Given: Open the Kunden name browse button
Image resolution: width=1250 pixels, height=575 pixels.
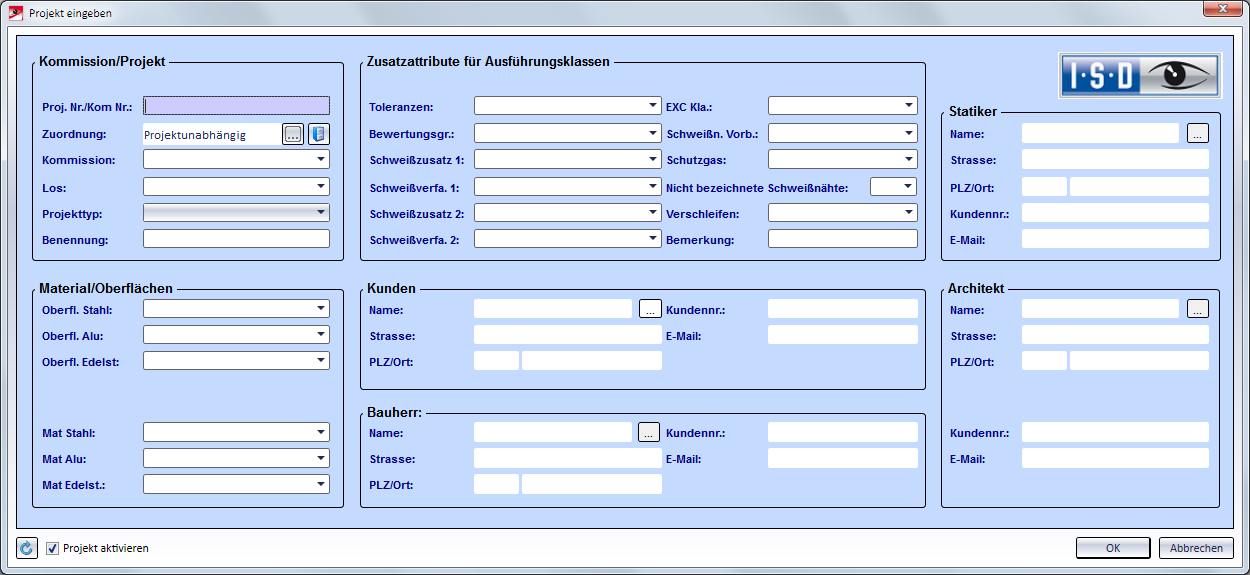Looking at the screenshot, I should pyautogui.click(x=650, y=310).
